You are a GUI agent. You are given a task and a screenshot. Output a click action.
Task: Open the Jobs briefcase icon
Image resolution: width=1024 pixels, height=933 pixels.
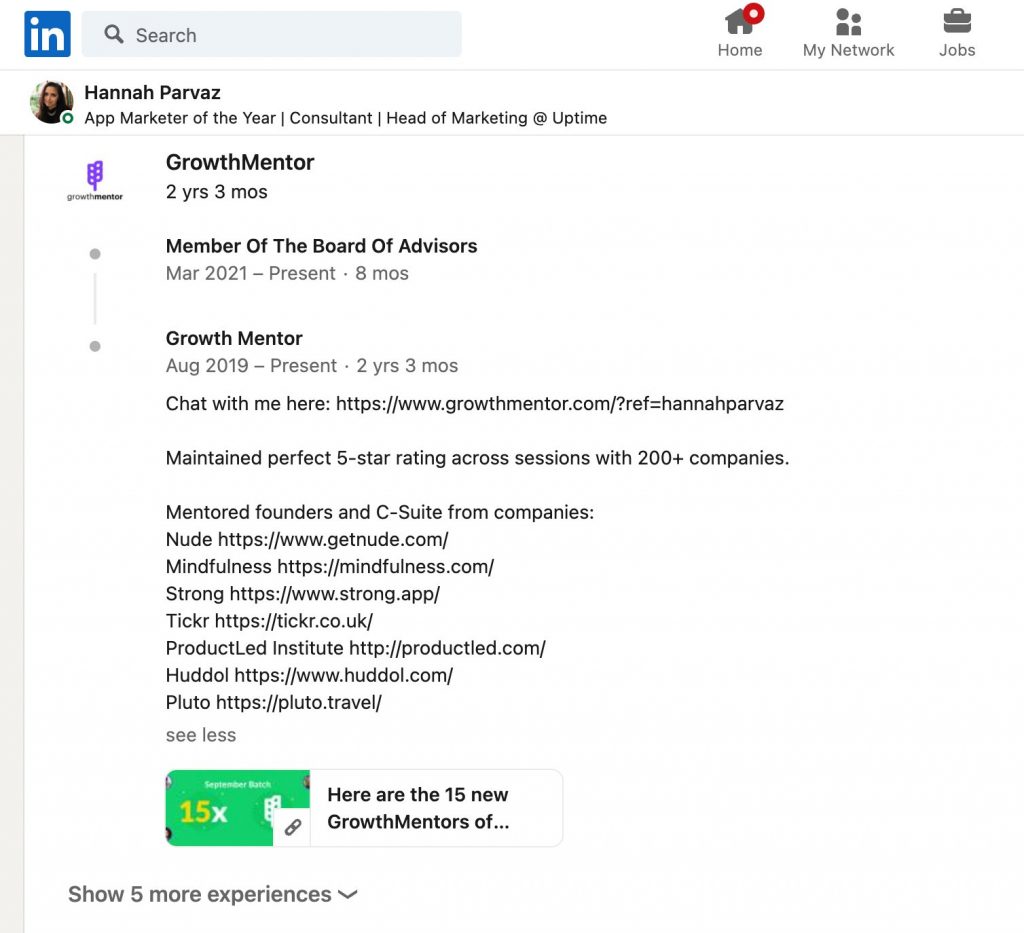coord(956,22)
